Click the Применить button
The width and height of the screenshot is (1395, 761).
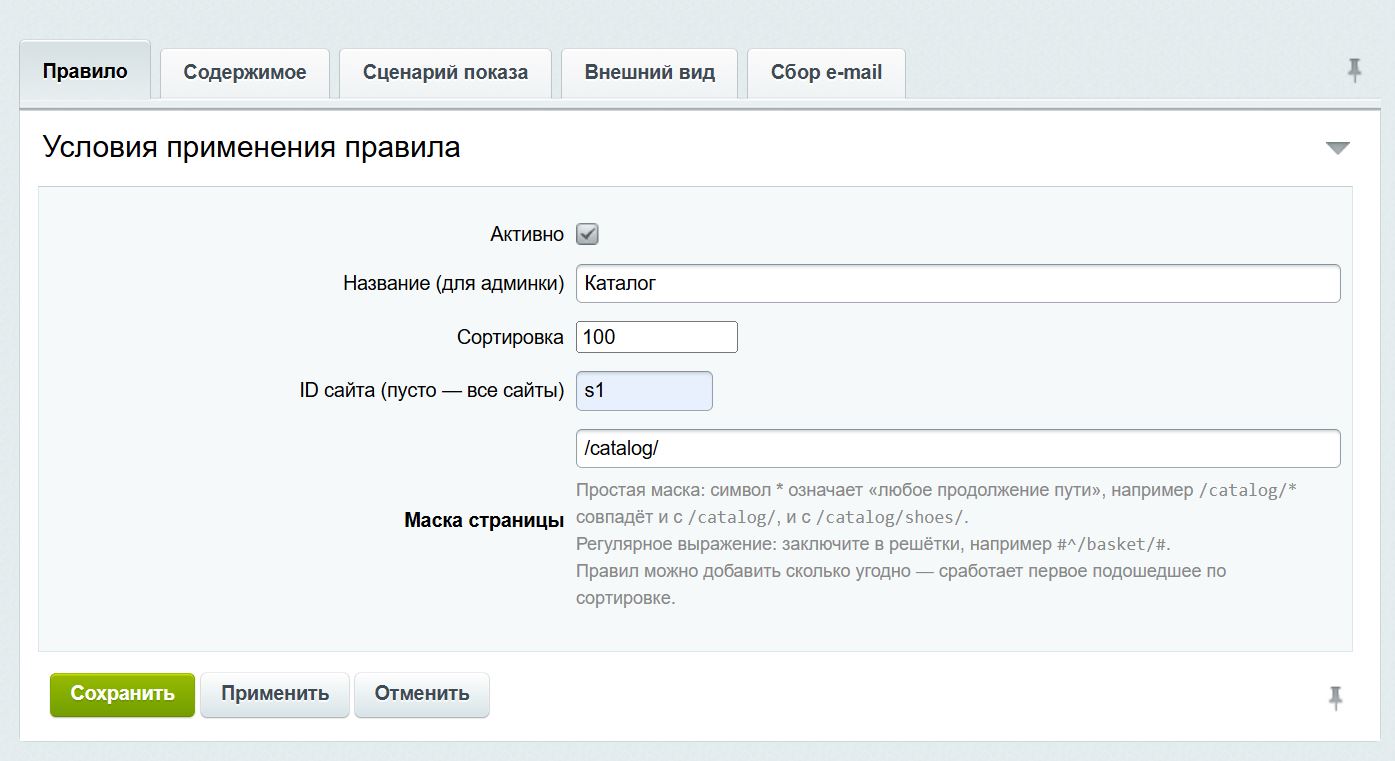point(275,694)
